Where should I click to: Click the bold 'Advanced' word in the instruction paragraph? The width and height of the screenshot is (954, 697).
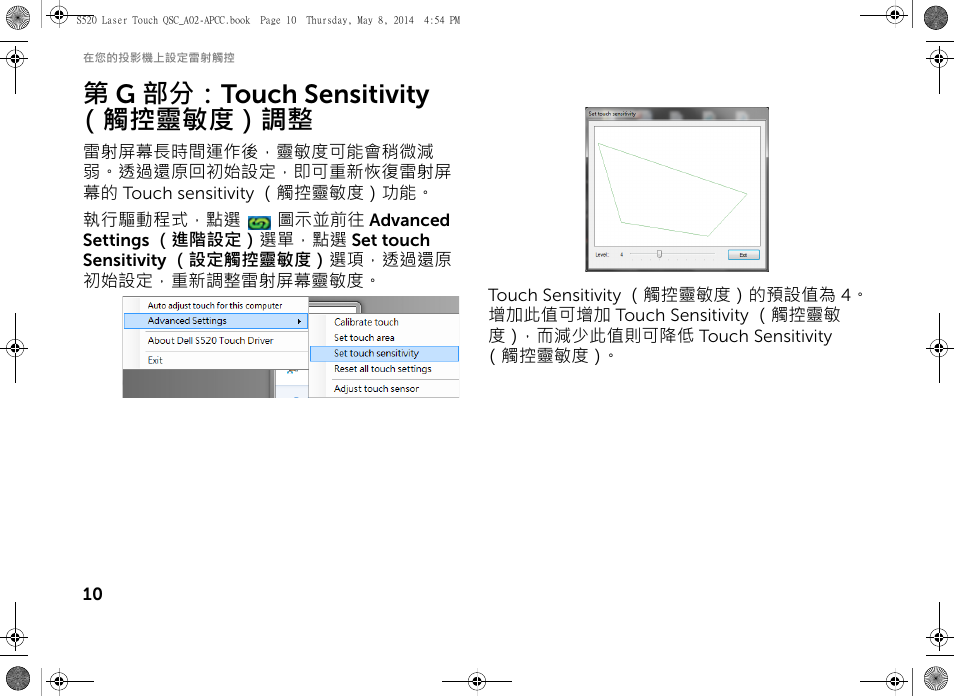[409, 220]
